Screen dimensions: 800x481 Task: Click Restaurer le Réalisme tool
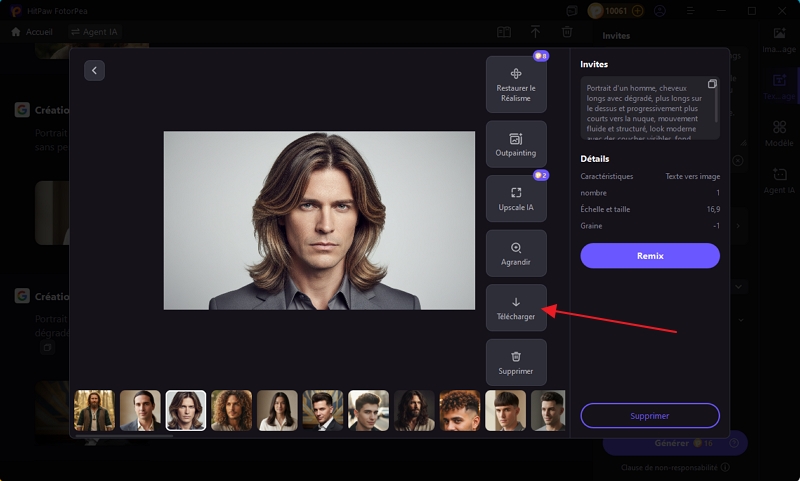pyautogui.click(x=516, y=84)
